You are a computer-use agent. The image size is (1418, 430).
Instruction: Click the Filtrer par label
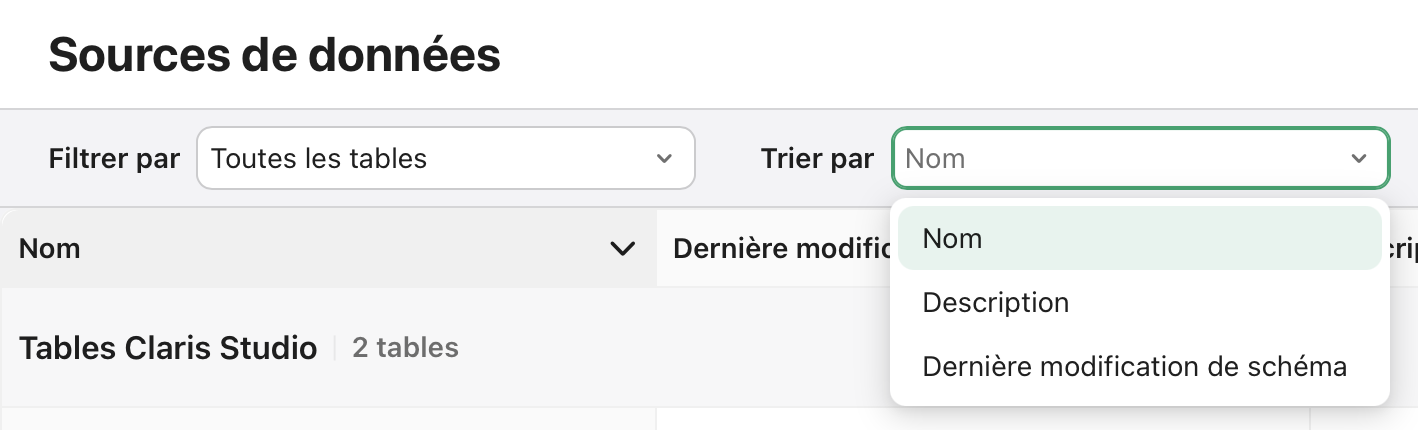(114, 158)
